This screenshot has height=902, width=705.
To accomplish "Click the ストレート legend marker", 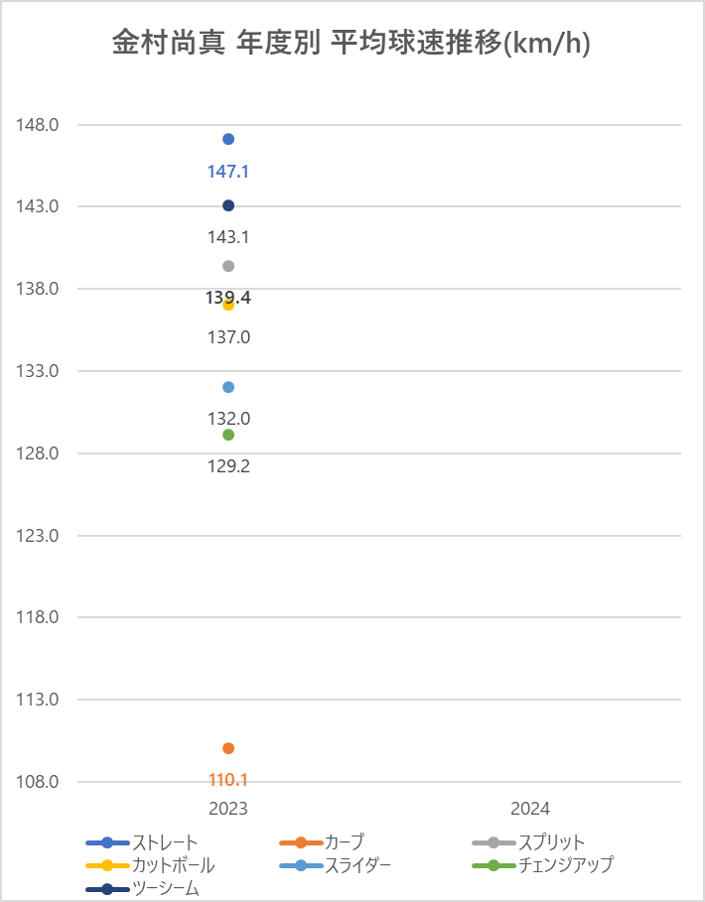I will [108, 843].
